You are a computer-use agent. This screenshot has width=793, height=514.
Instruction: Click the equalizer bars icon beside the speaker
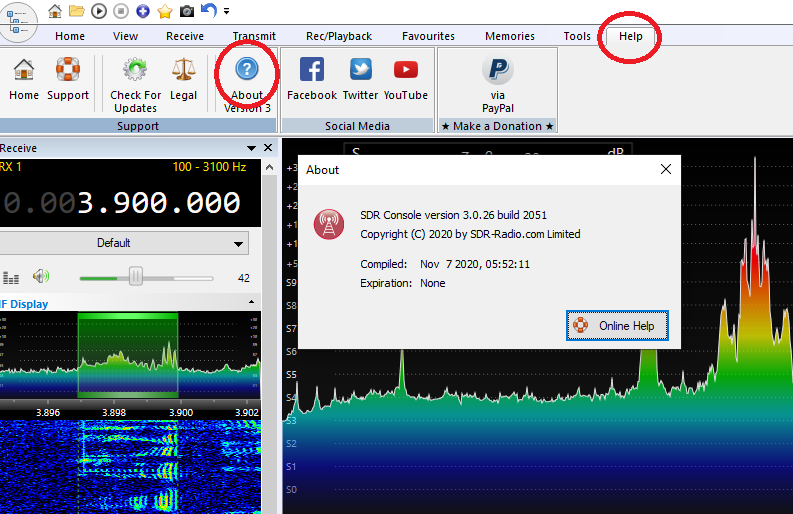coord(11,278)
